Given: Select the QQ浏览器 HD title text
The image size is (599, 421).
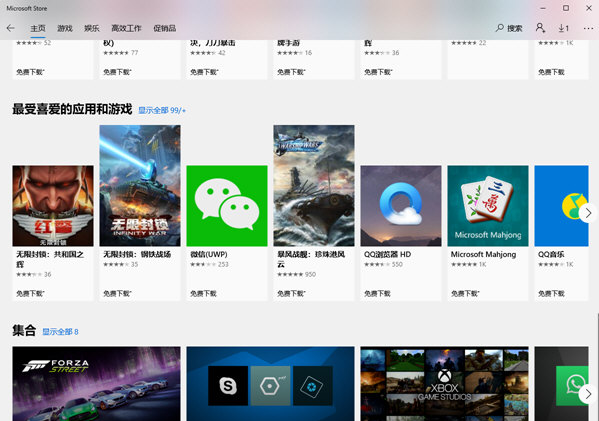Looking at the screenshot, I should (387, 254).
